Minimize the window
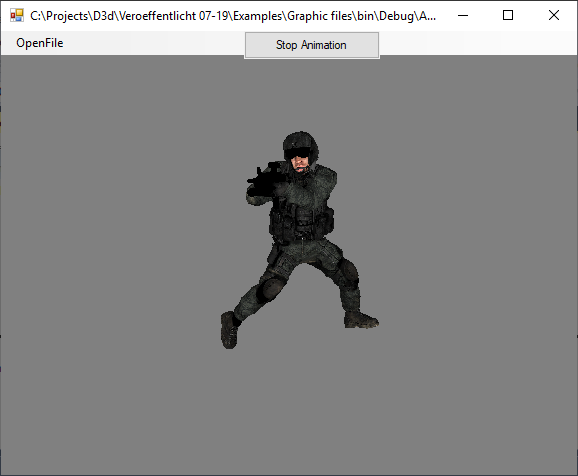Viewport: 578px width, 476px height. tap(463, 15)
